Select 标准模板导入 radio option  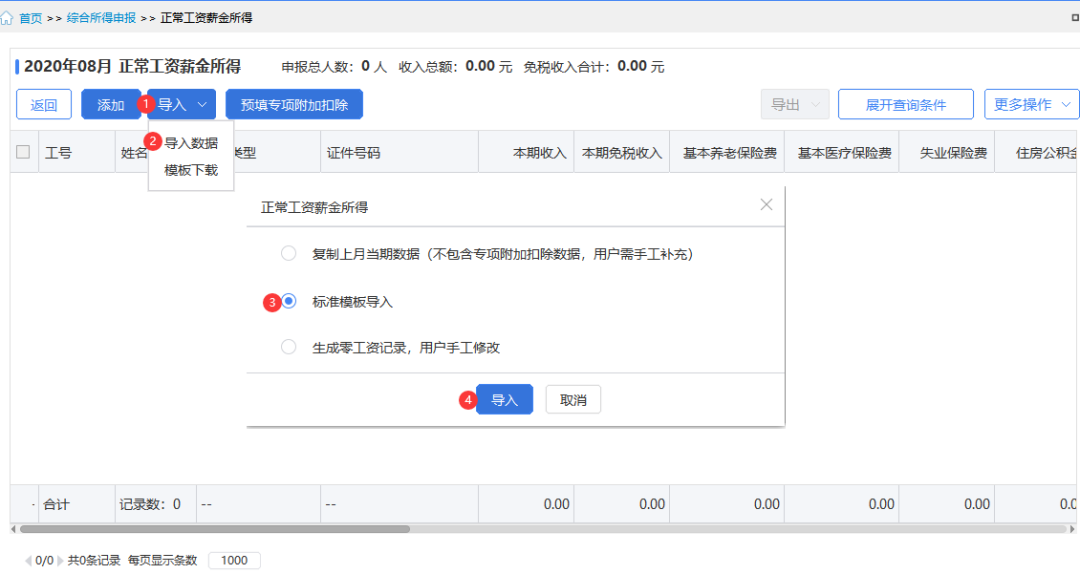click(x=289, y=301)
